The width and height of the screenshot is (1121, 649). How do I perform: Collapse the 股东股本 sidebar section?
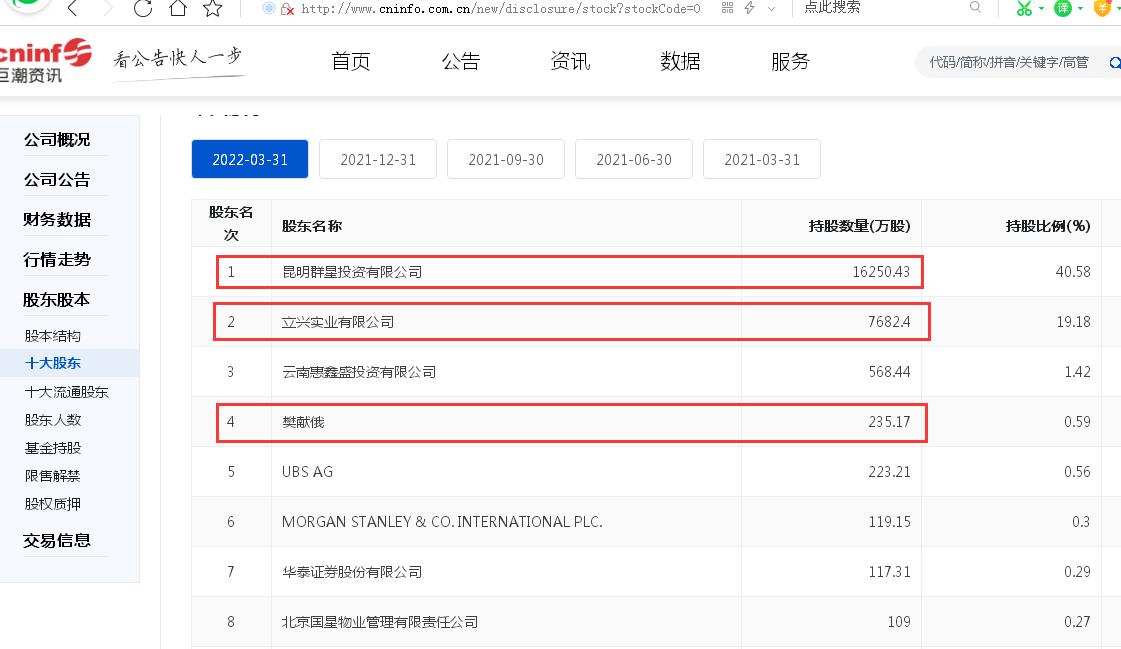tap(57, 299)
